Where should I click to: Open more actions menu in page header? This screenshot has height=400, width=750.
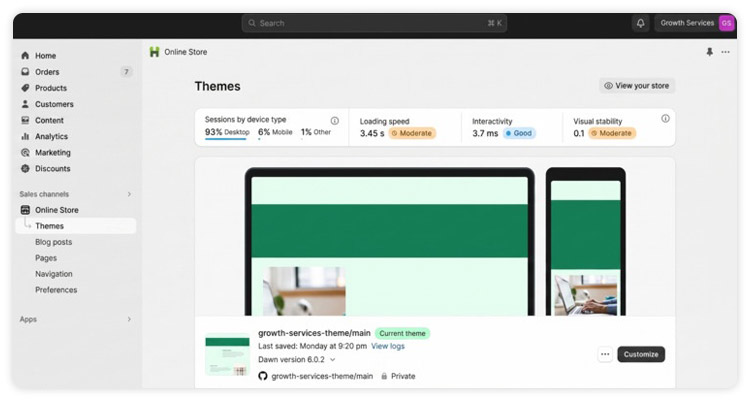tap(726, 52)
